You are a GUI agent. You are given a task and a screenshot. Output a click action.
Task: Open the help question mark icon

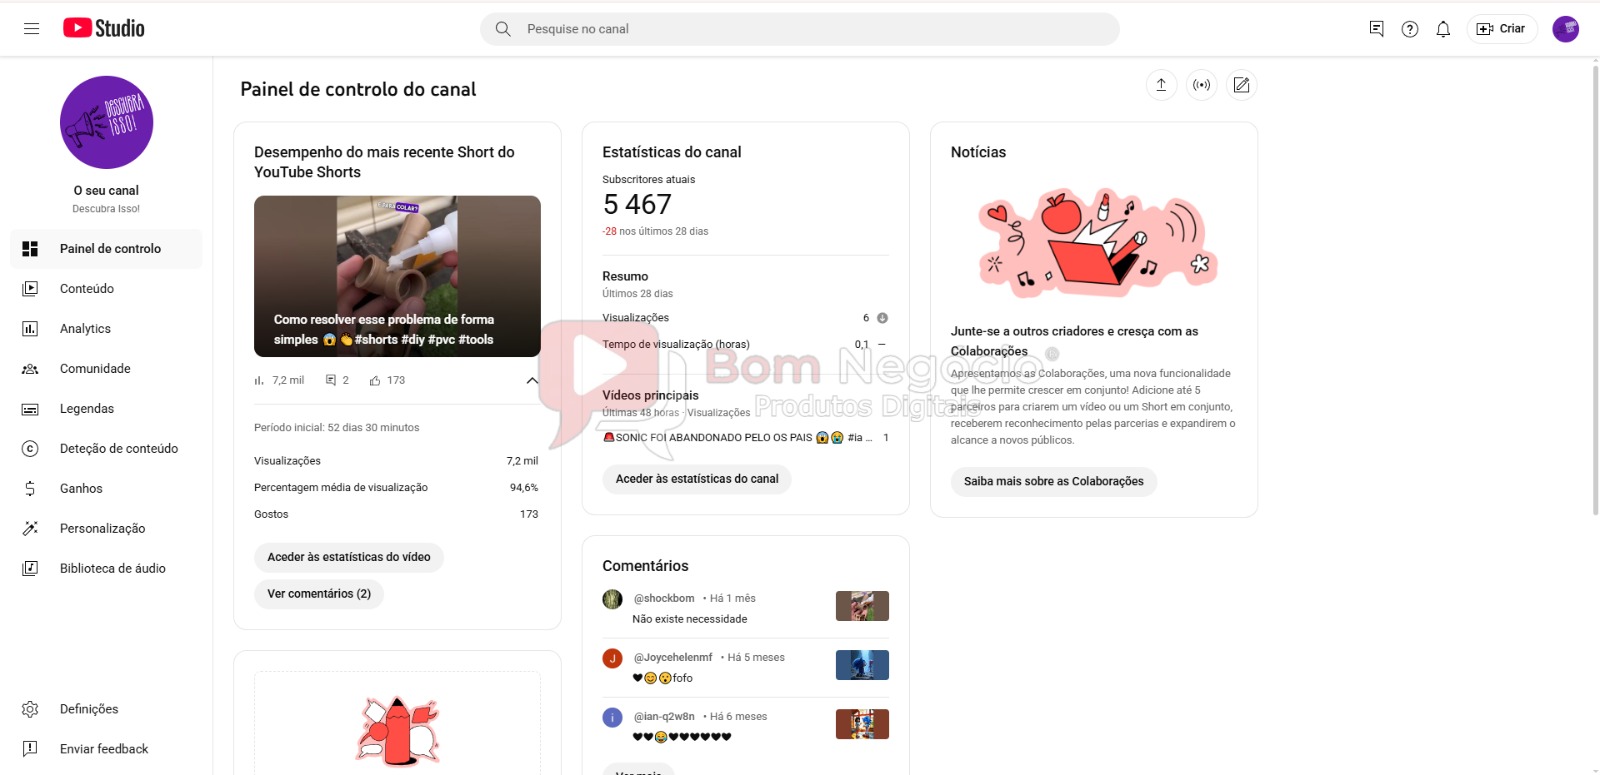coord(1410,29)
